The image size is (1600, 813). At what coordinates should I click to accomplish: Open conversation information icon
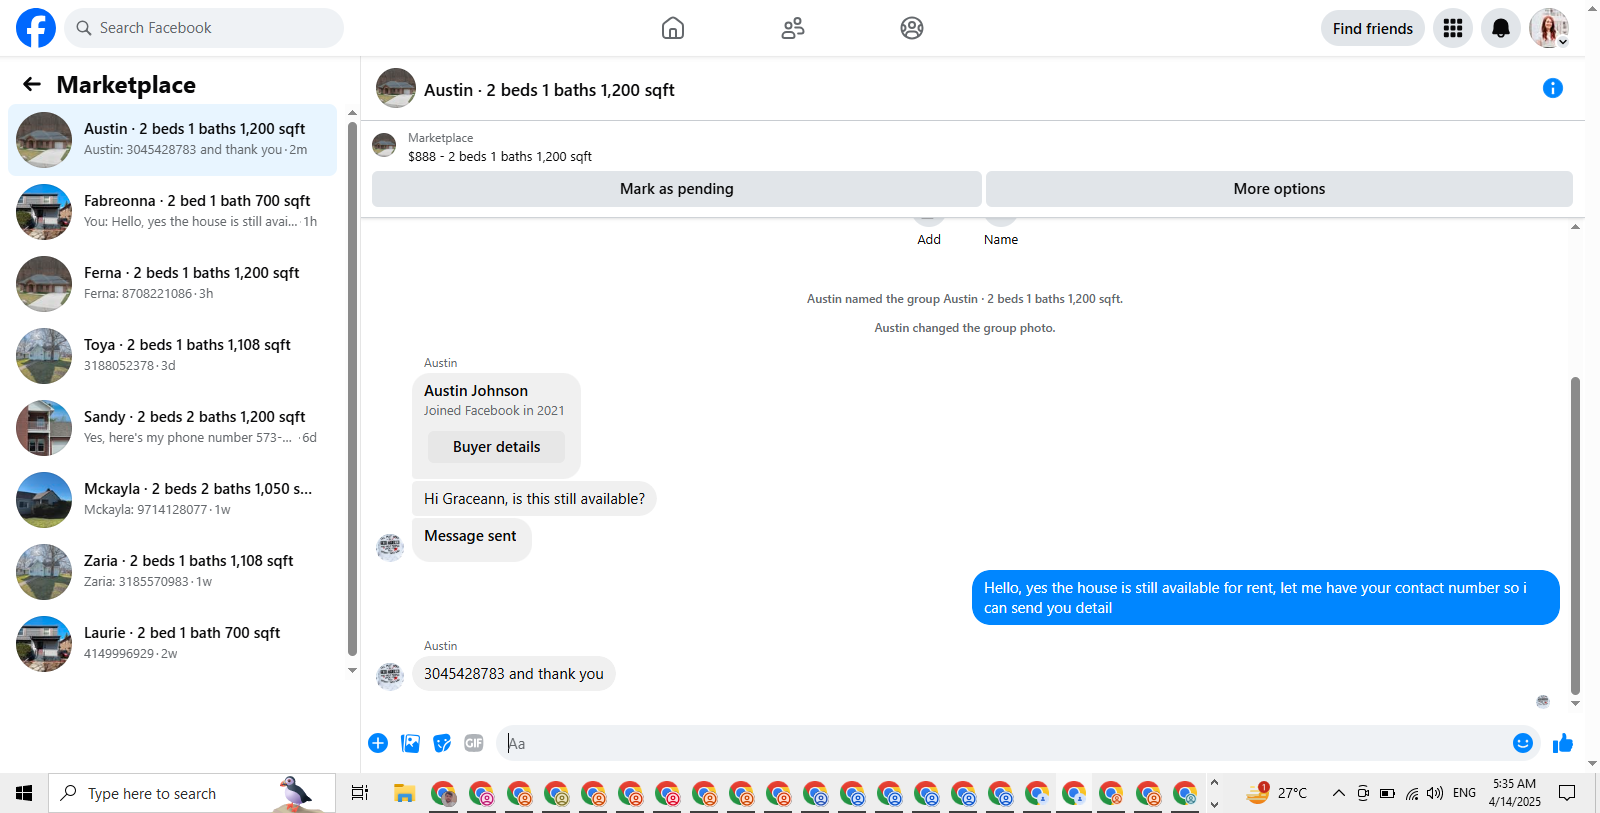point(1553,88)
